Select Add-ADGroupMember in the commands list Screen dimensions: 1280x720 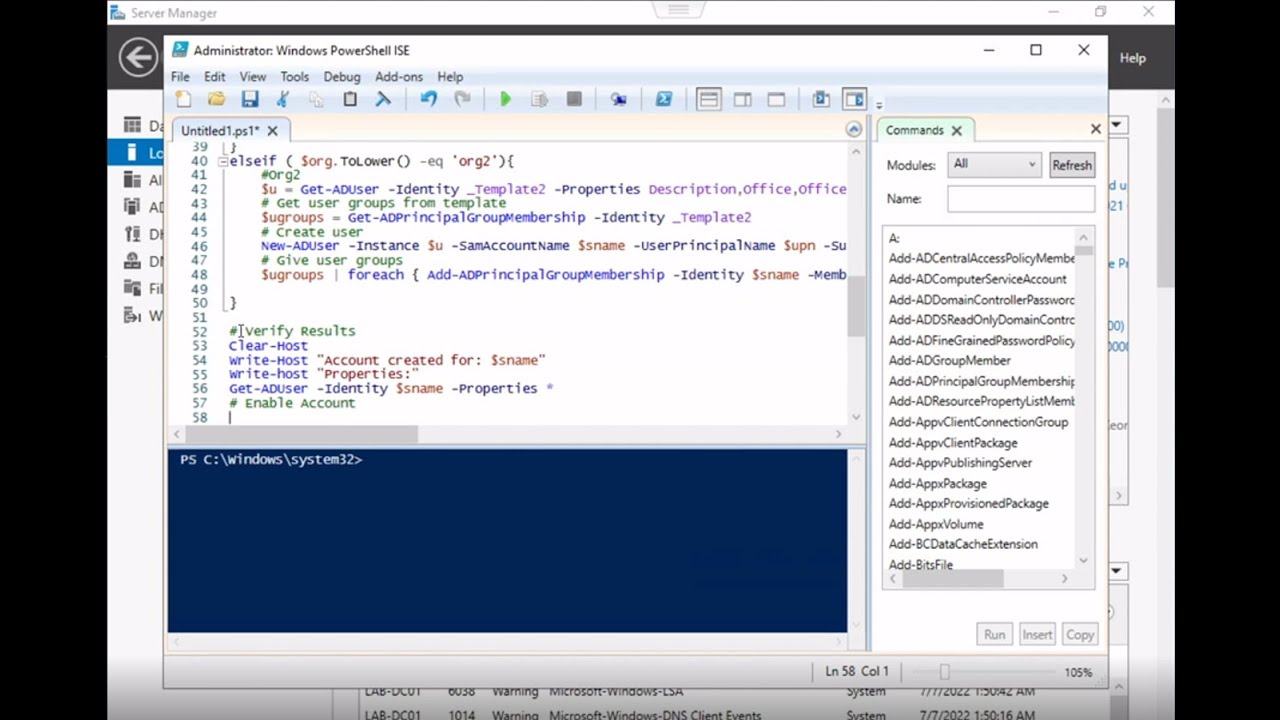(950, 361)
